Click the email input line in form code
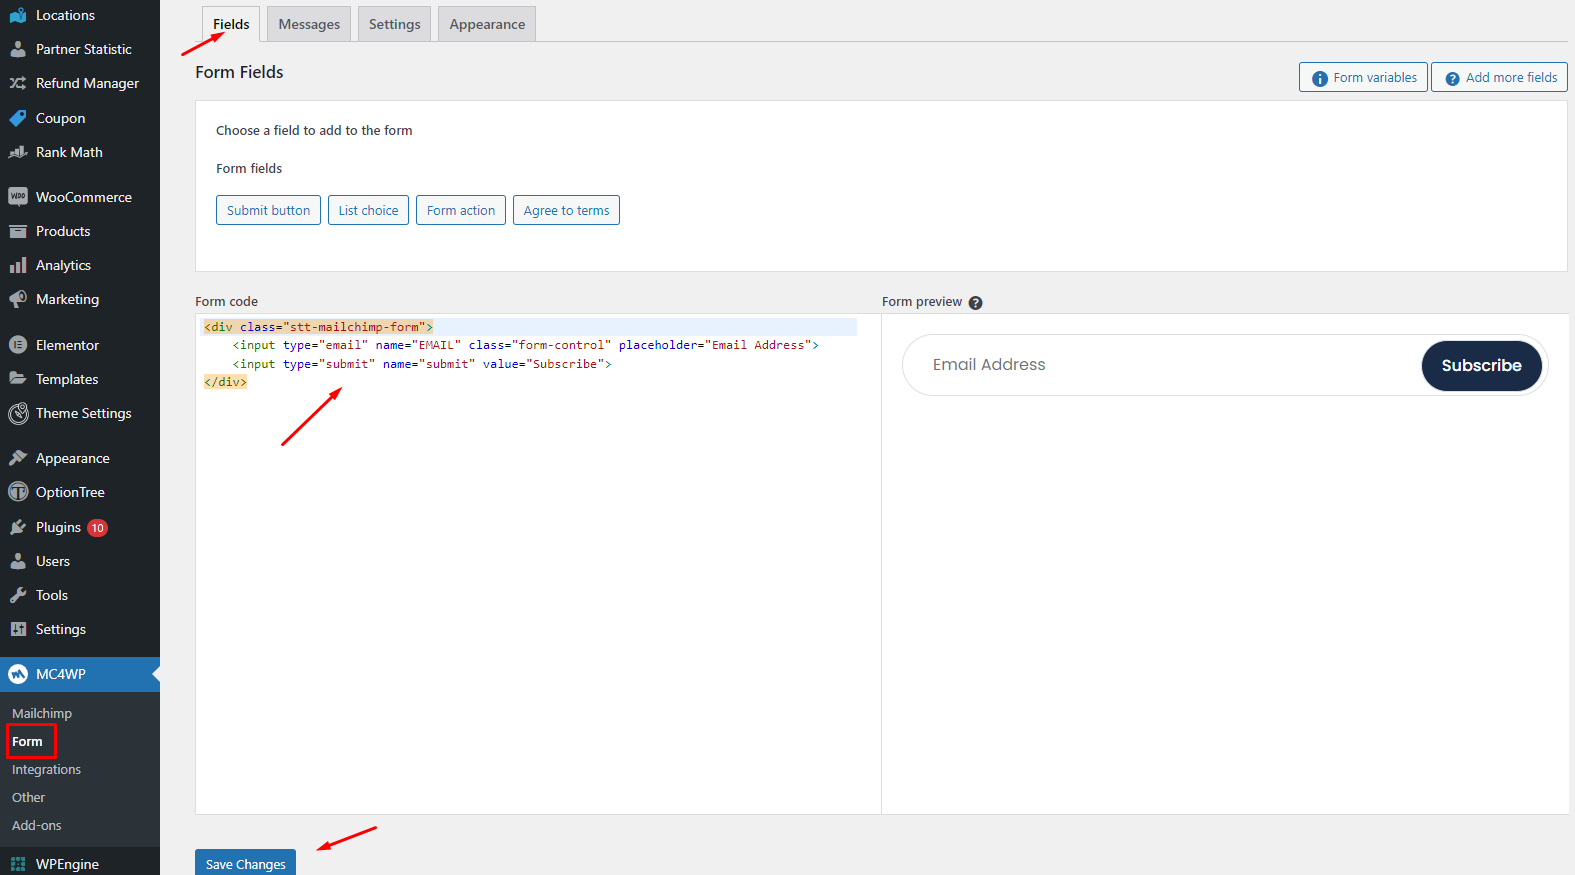The width and height of the screenshot is (1575, 875). [526, 345]
